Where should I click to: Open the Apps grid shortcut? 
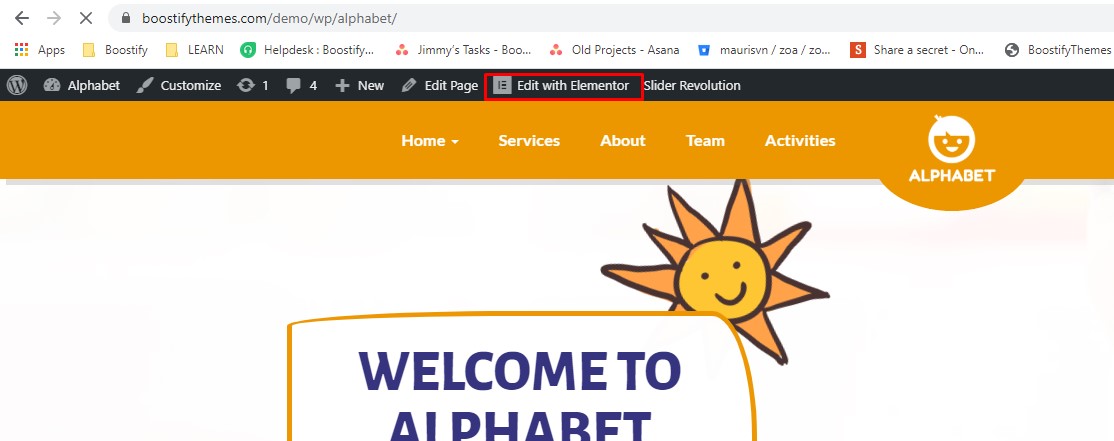pos(40,50)
